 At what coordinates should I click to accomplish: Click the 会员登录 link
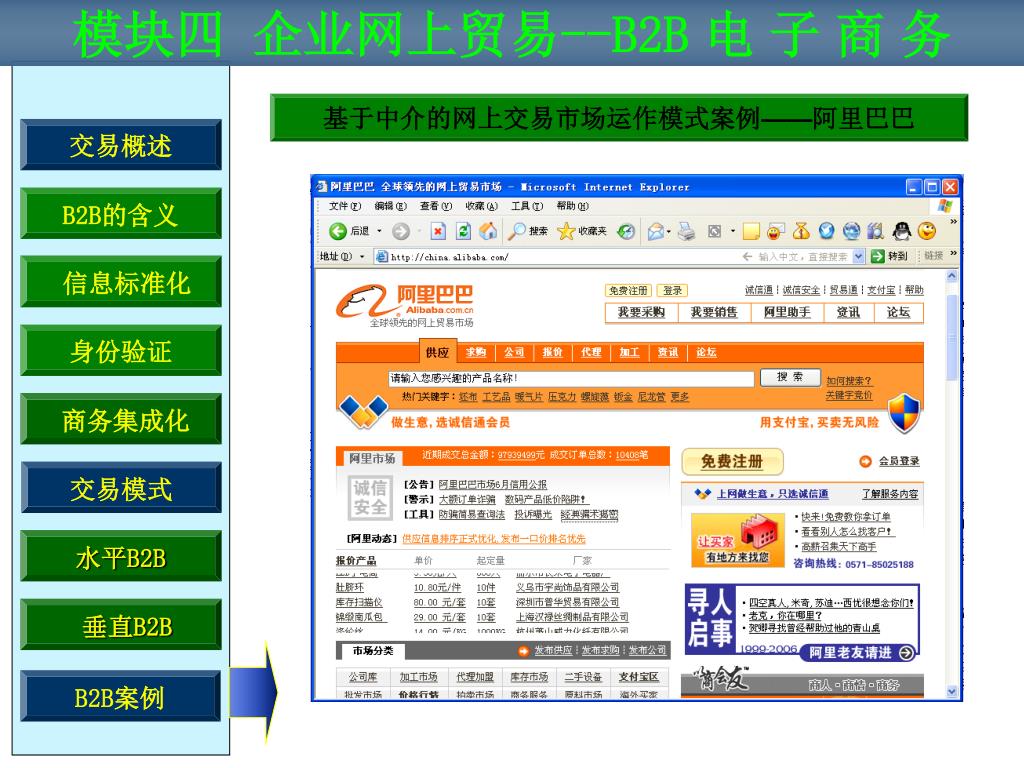tap(899, 461)
